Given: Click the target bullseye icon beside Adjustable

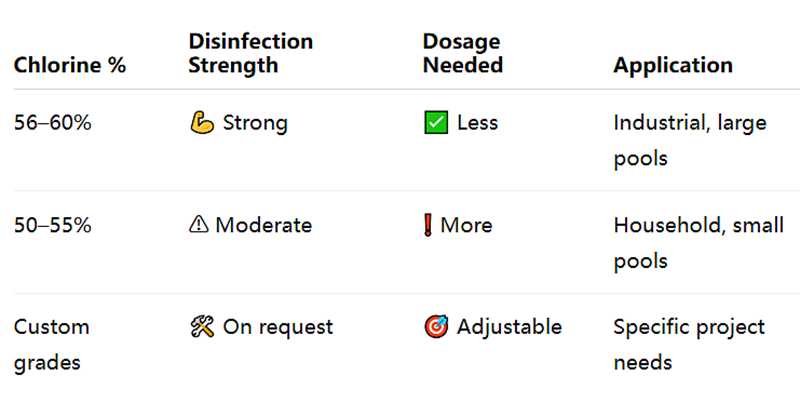Looking at the screenshot, I should [x=436, y=327].
